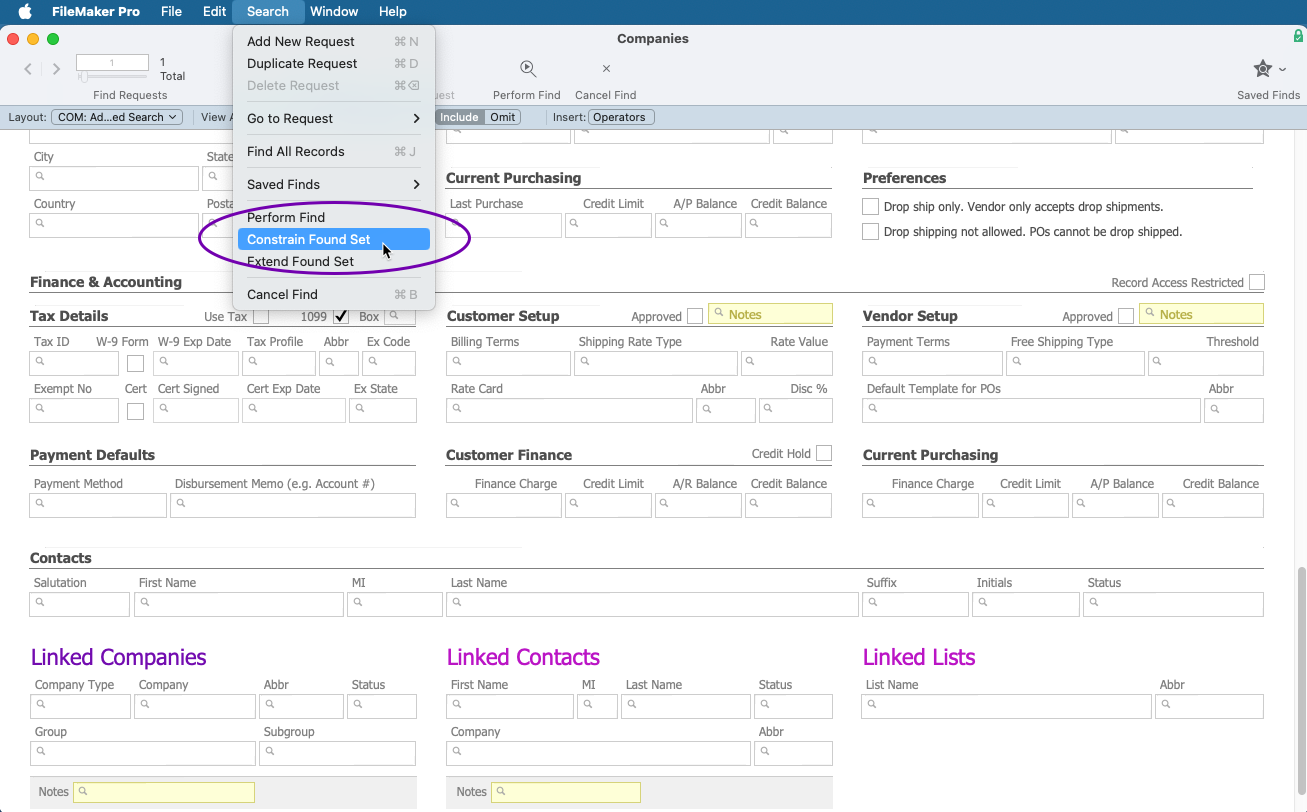Click the Contacts Salutation field
Screen dimensions: 1307x812
tap(80, 604)
